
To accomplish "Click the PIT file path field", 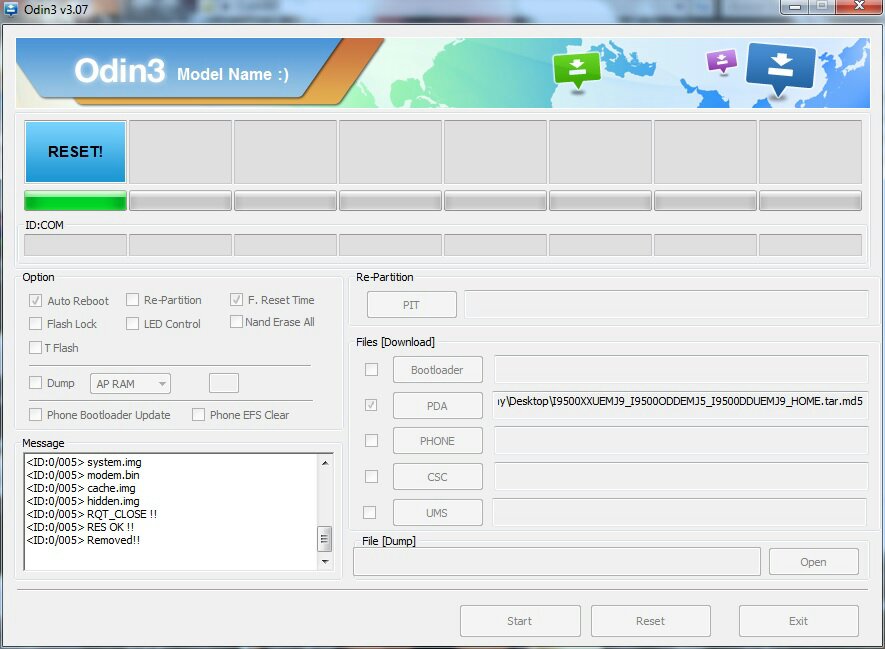I will [x=666, y=305].
